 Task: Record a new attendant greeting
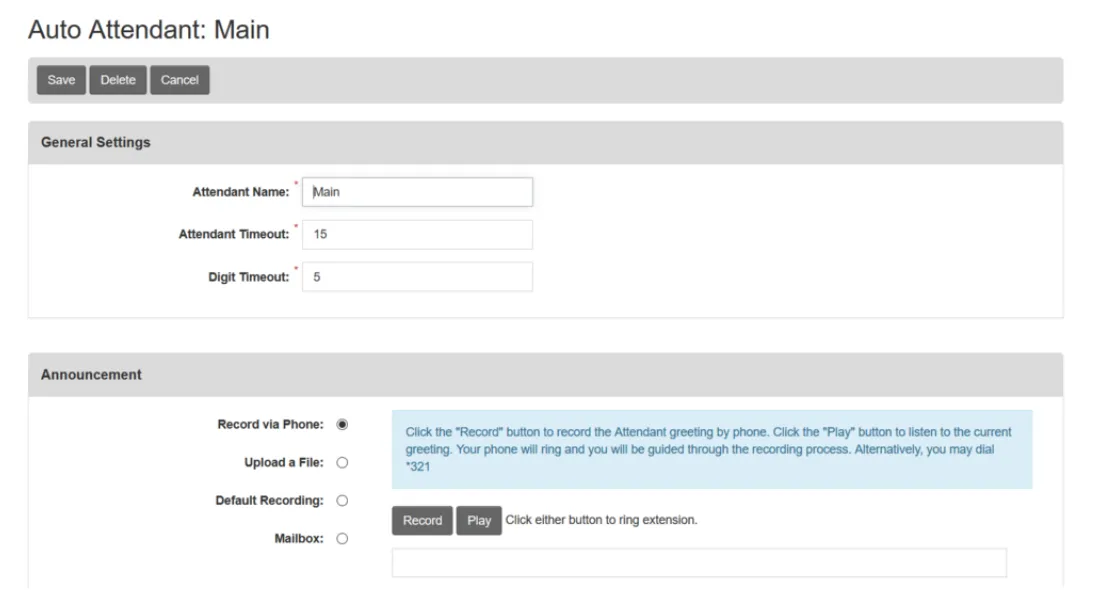[x=421, y=520]
